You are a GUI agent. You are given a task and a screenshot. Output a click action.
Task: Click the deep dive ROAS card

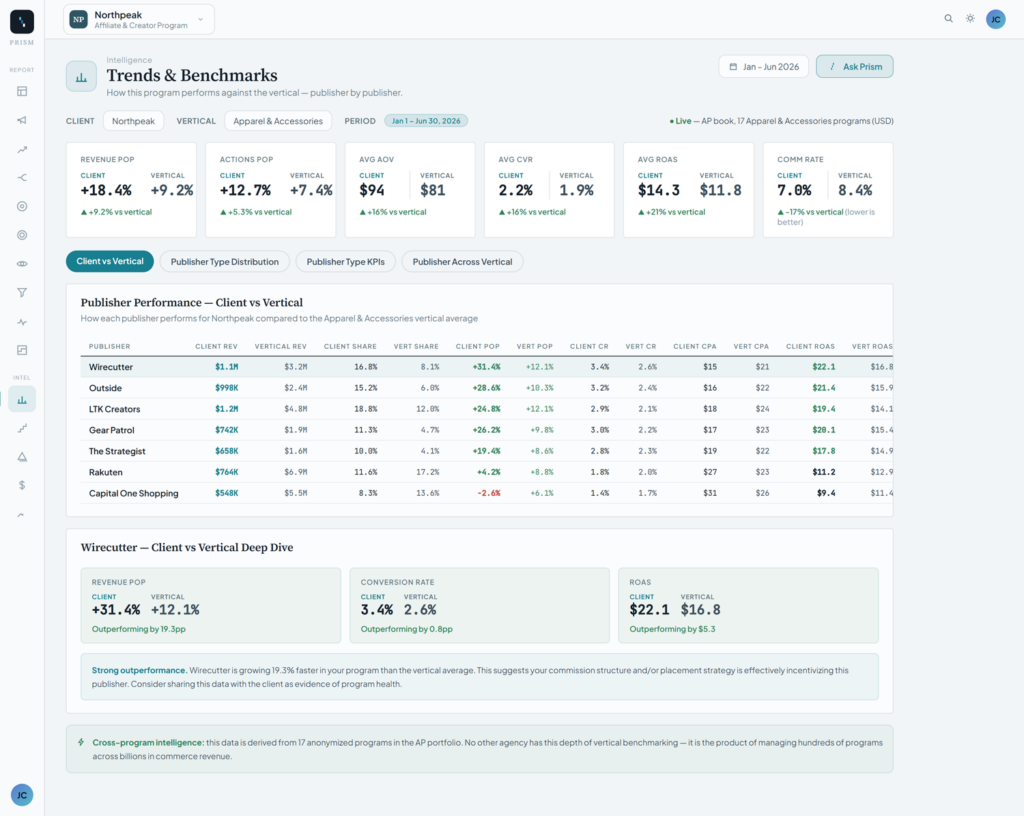click(748, 605)
